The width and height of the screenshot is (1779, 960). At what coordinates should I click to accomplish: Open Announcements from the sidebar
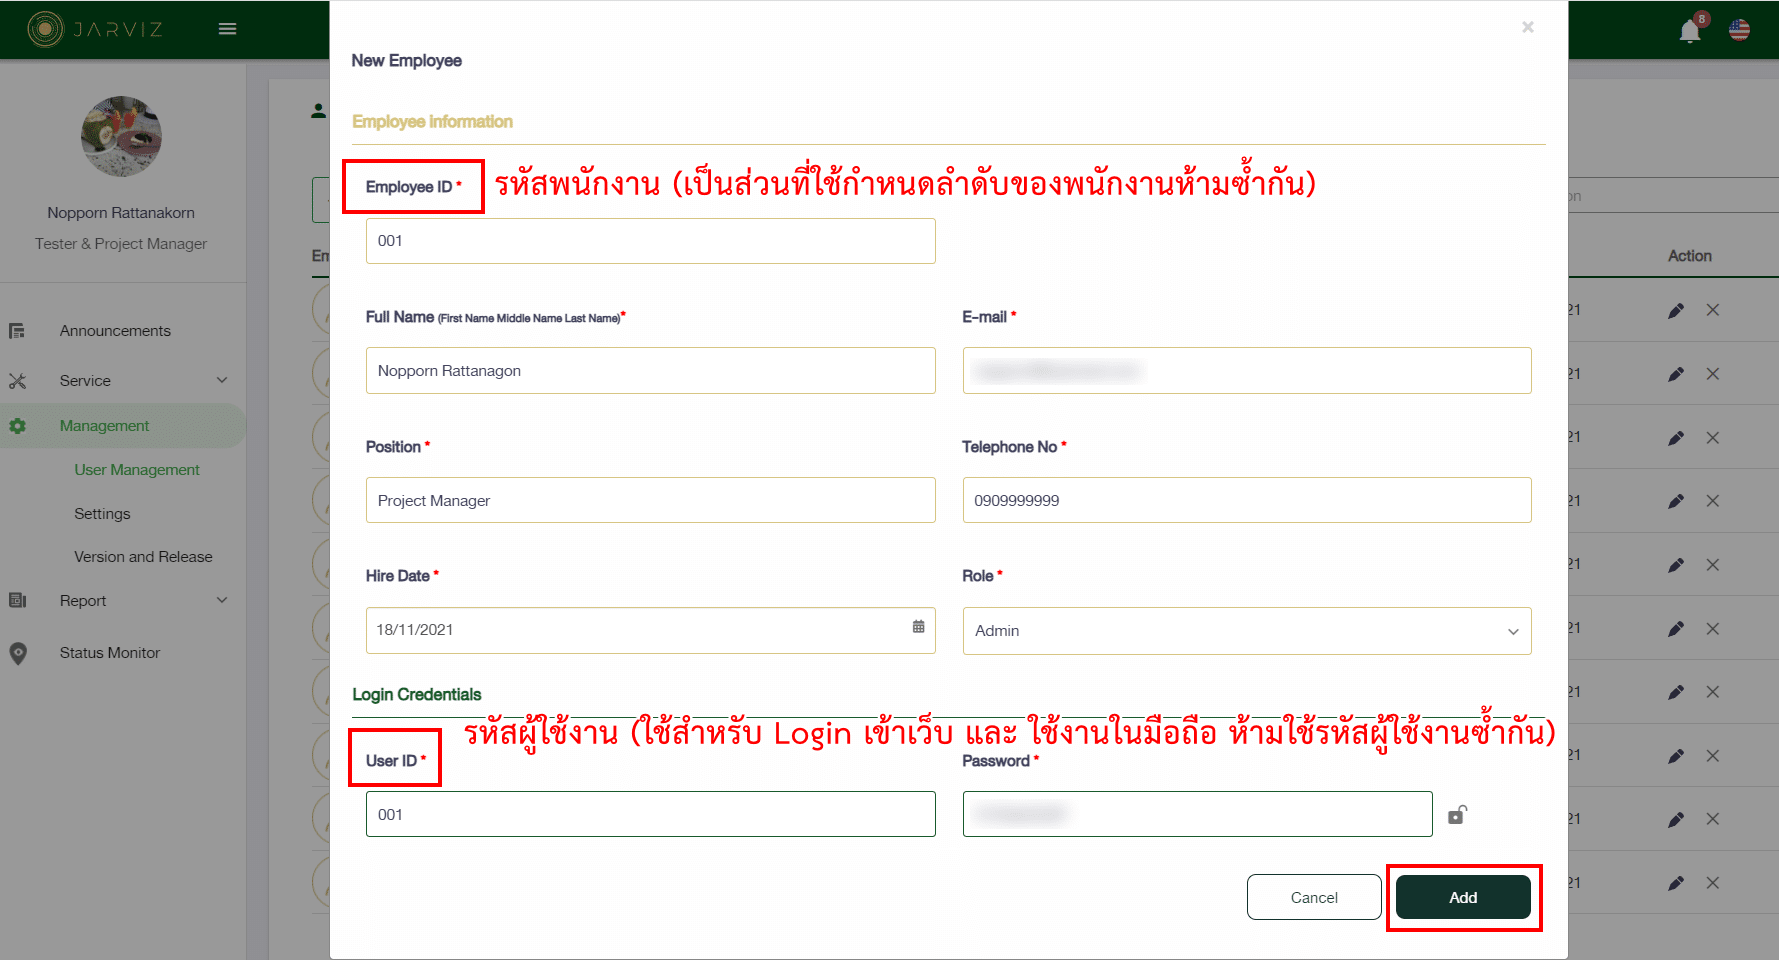tap(115, 331)
